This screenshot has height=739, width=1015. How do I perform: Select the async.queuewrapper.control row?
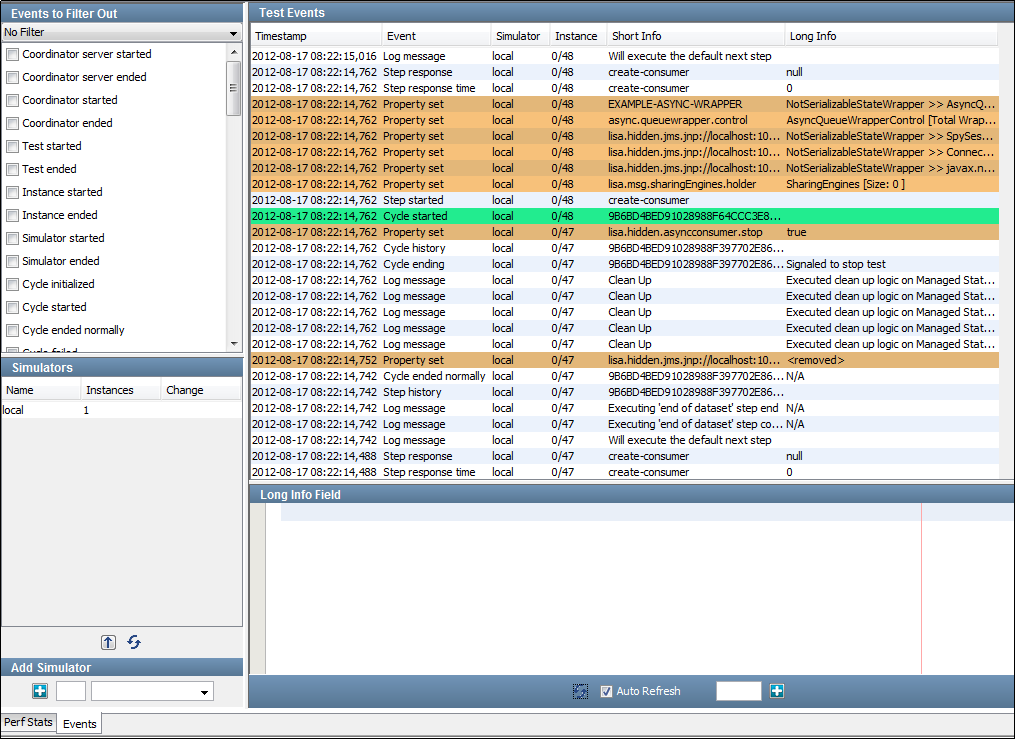pyautogui.click(x=625, y=120)
